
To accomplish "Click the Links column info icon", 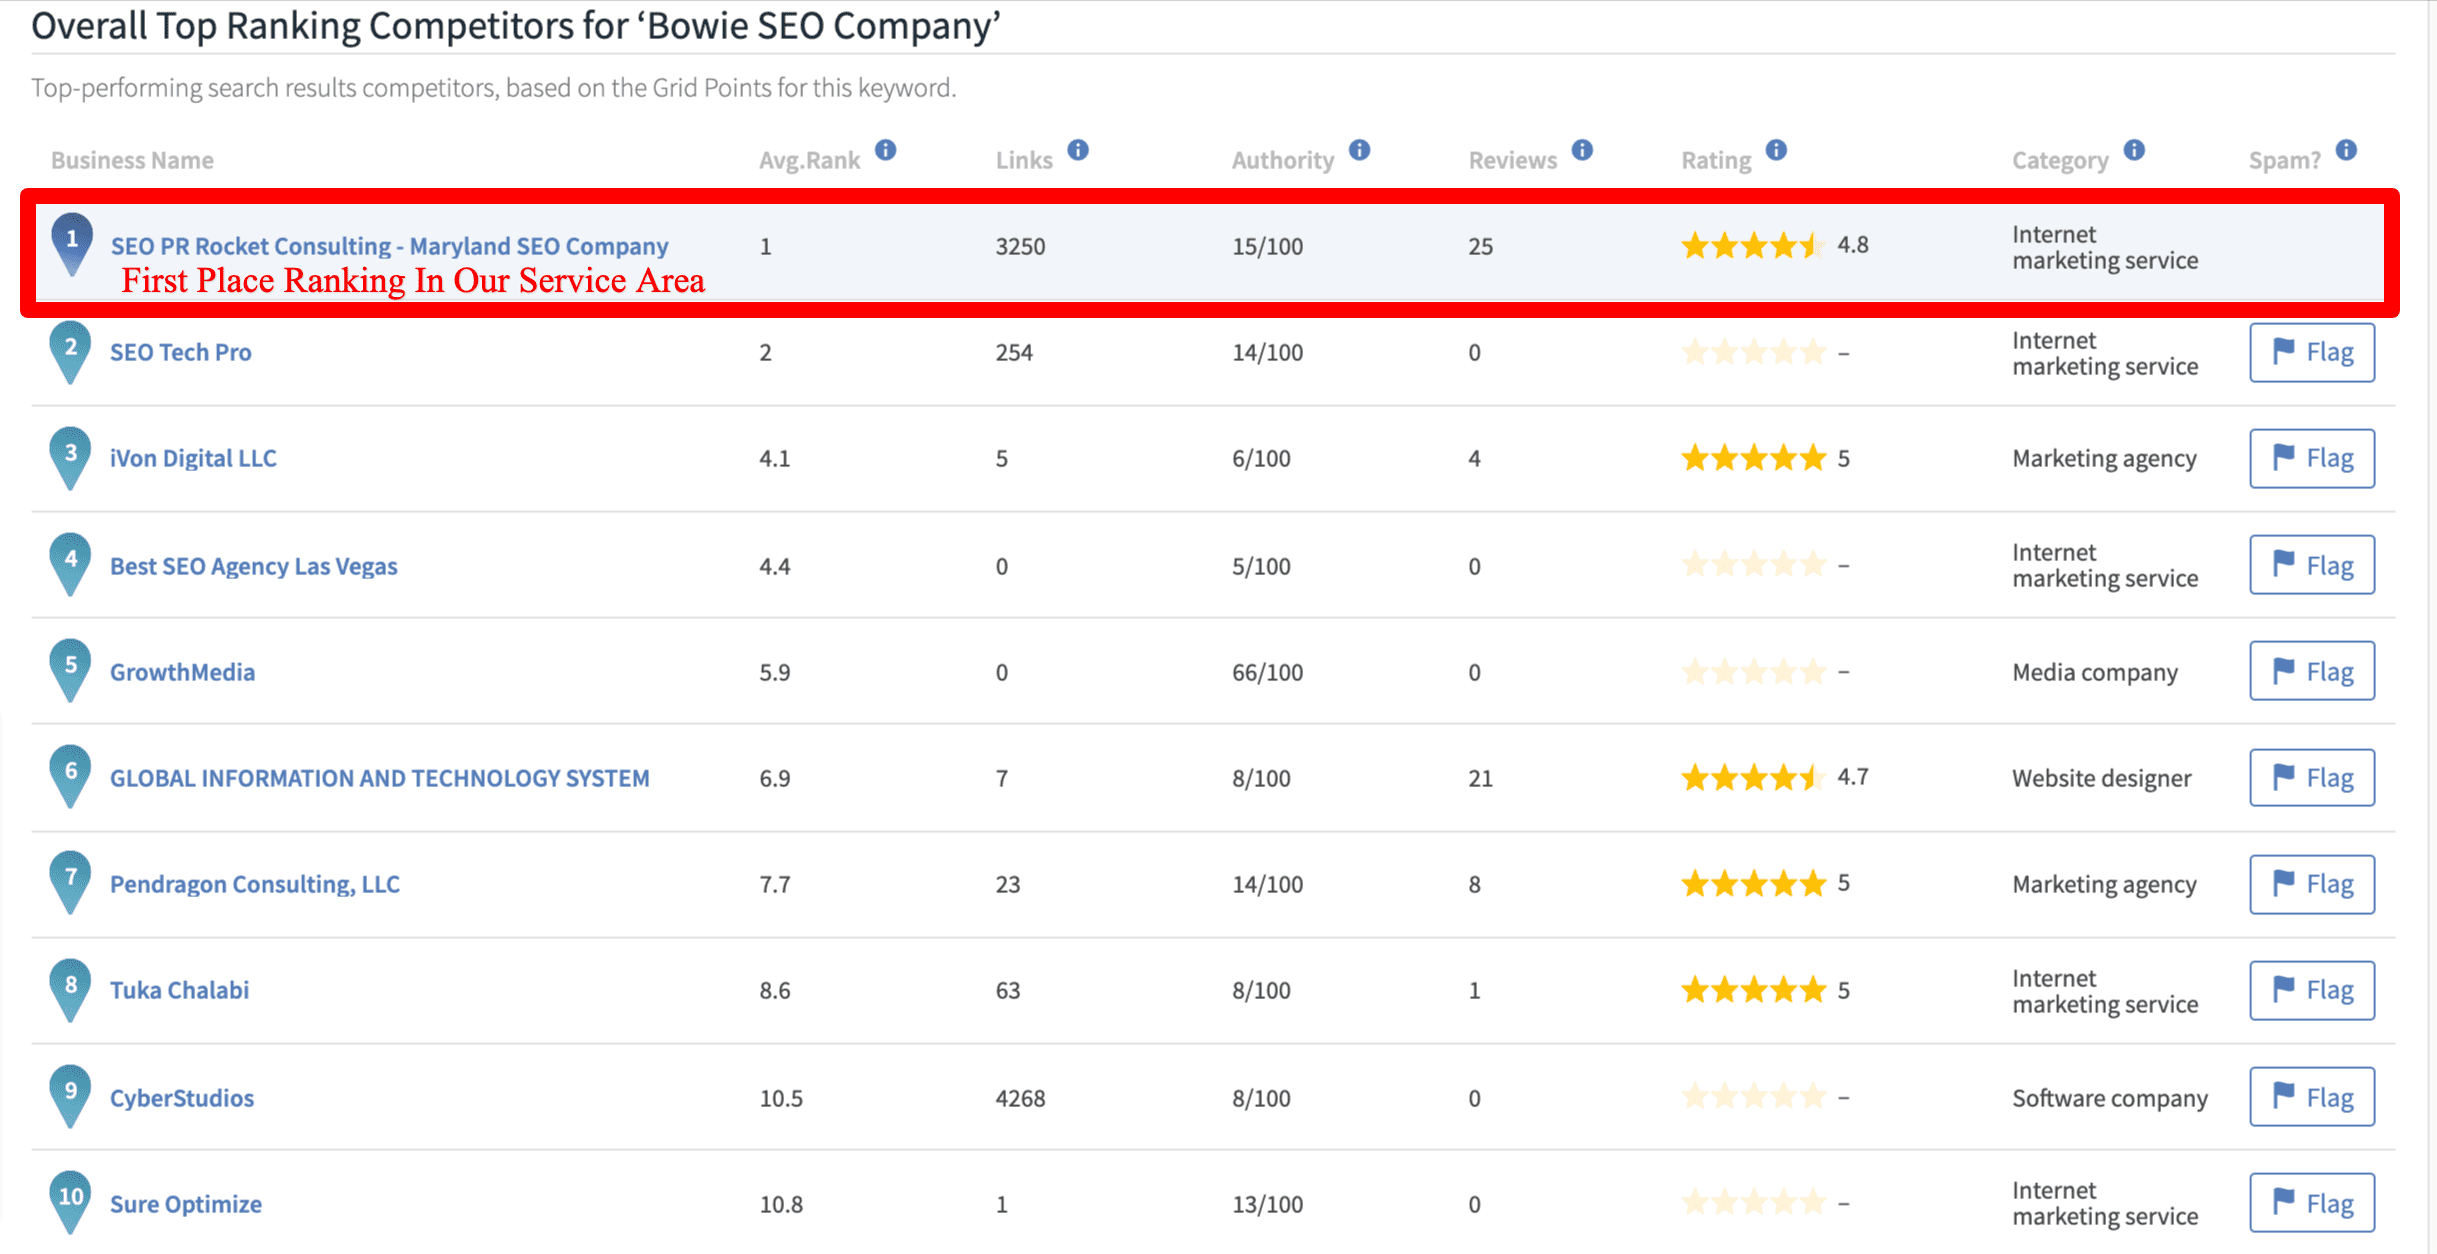I will (1078, 150).
